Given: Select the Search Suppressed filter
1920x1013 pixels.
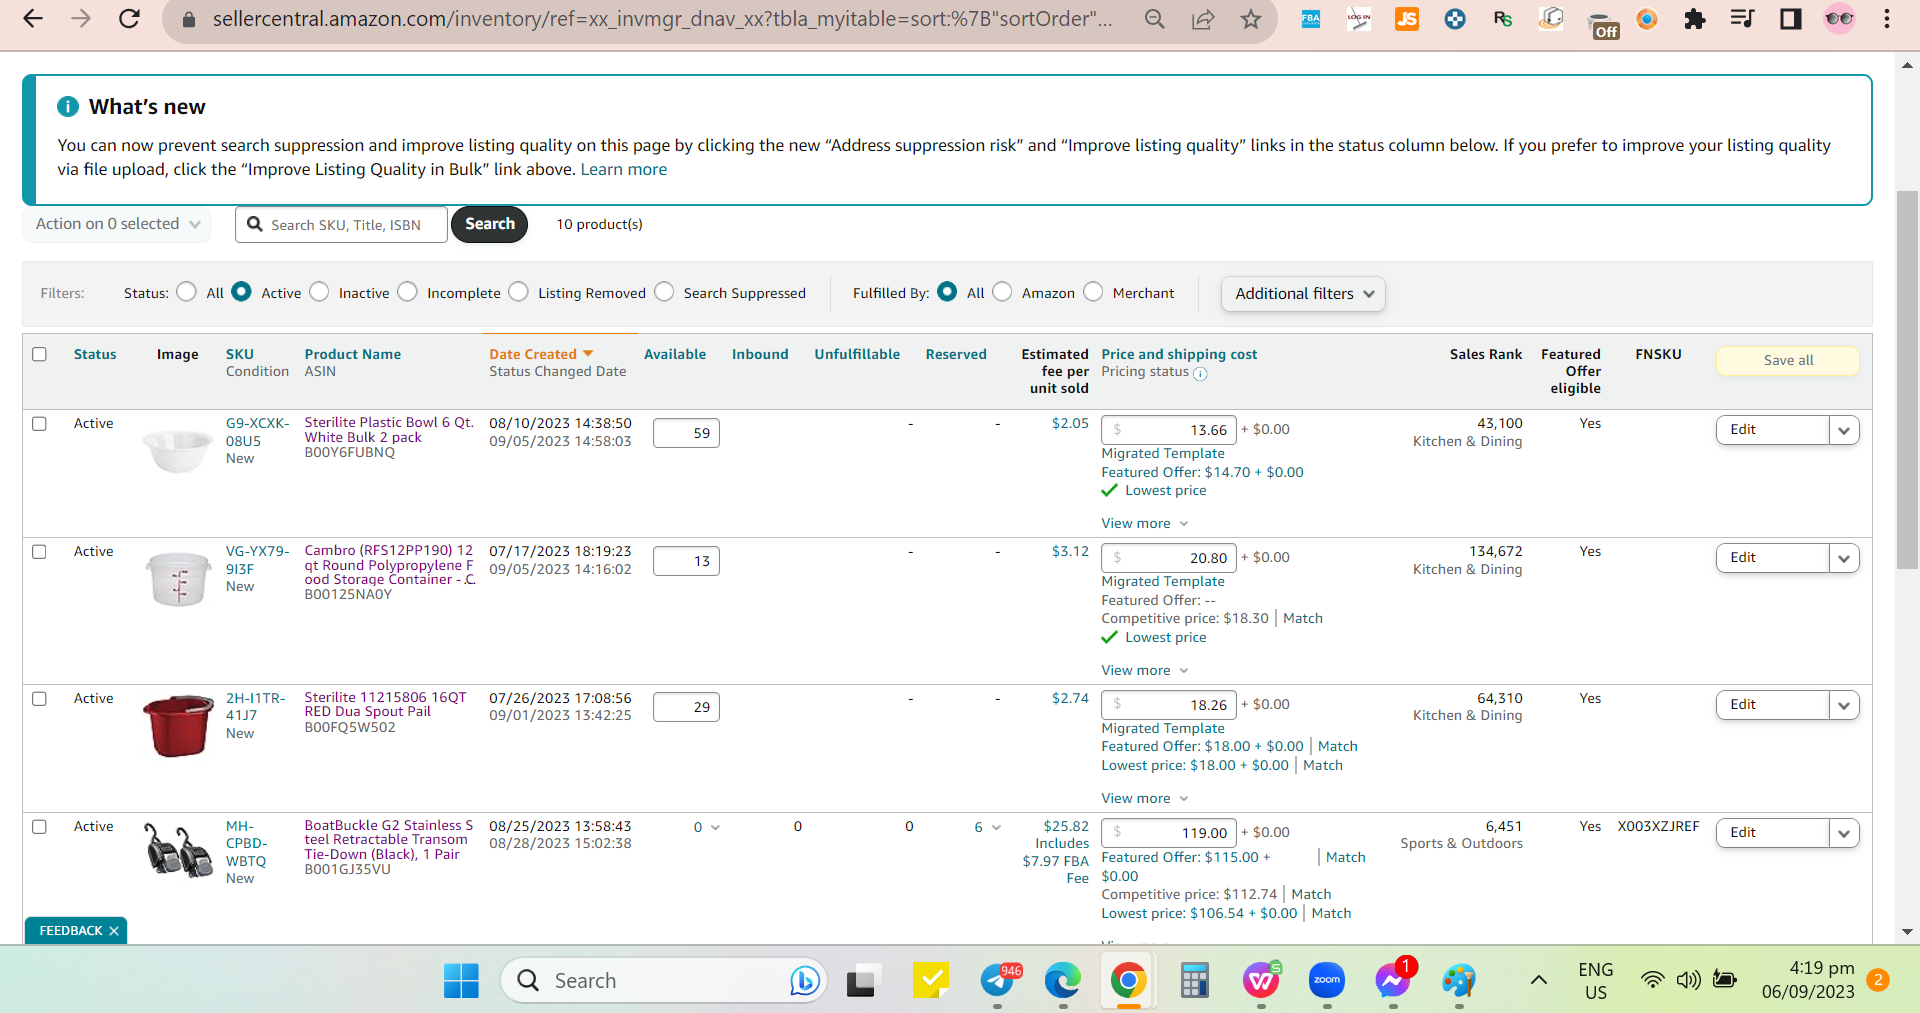Looking at the screenshot, I should [664, 292].
